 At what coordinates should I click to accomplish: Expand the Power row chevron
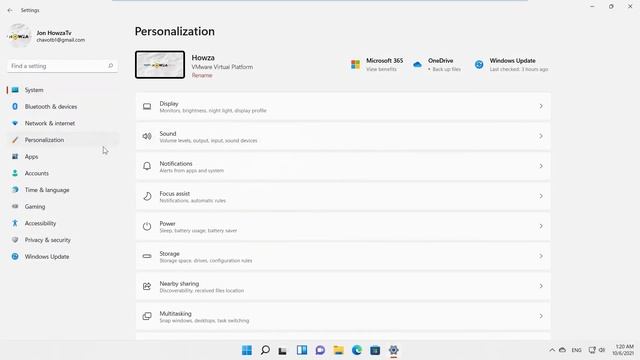[x=541, y=226]
